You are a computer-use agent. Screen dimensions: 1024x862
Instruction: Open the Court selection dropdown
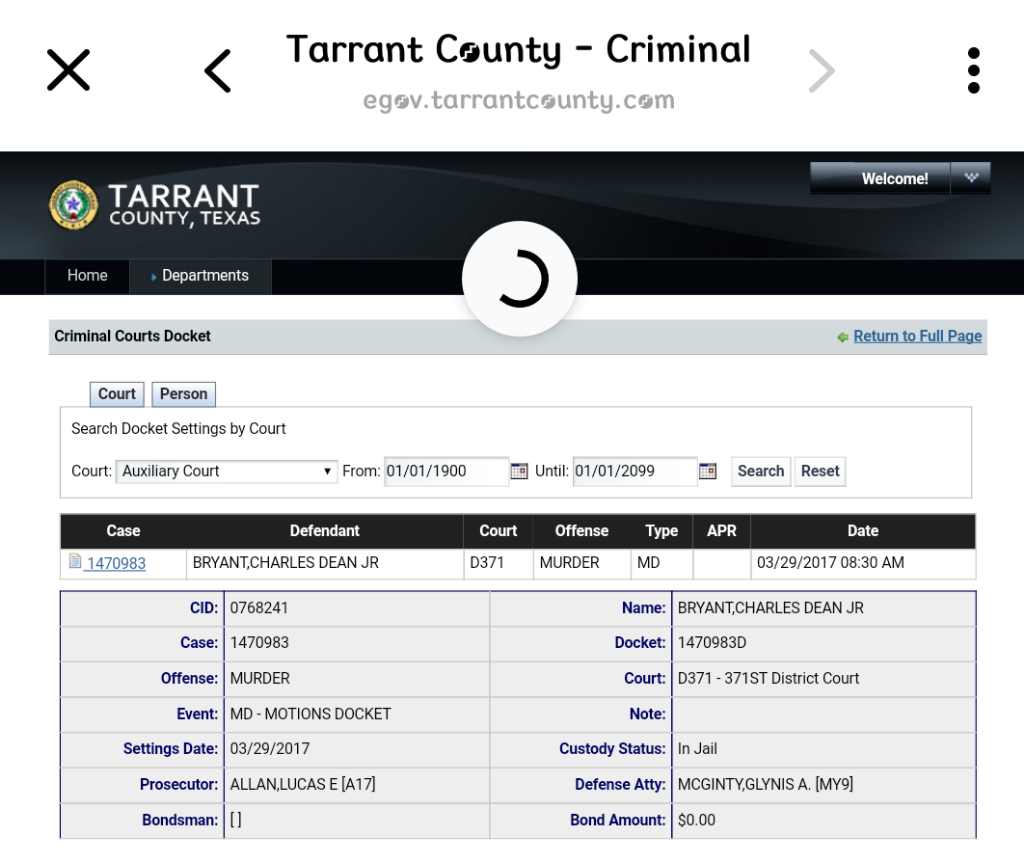tap(227, 471)
